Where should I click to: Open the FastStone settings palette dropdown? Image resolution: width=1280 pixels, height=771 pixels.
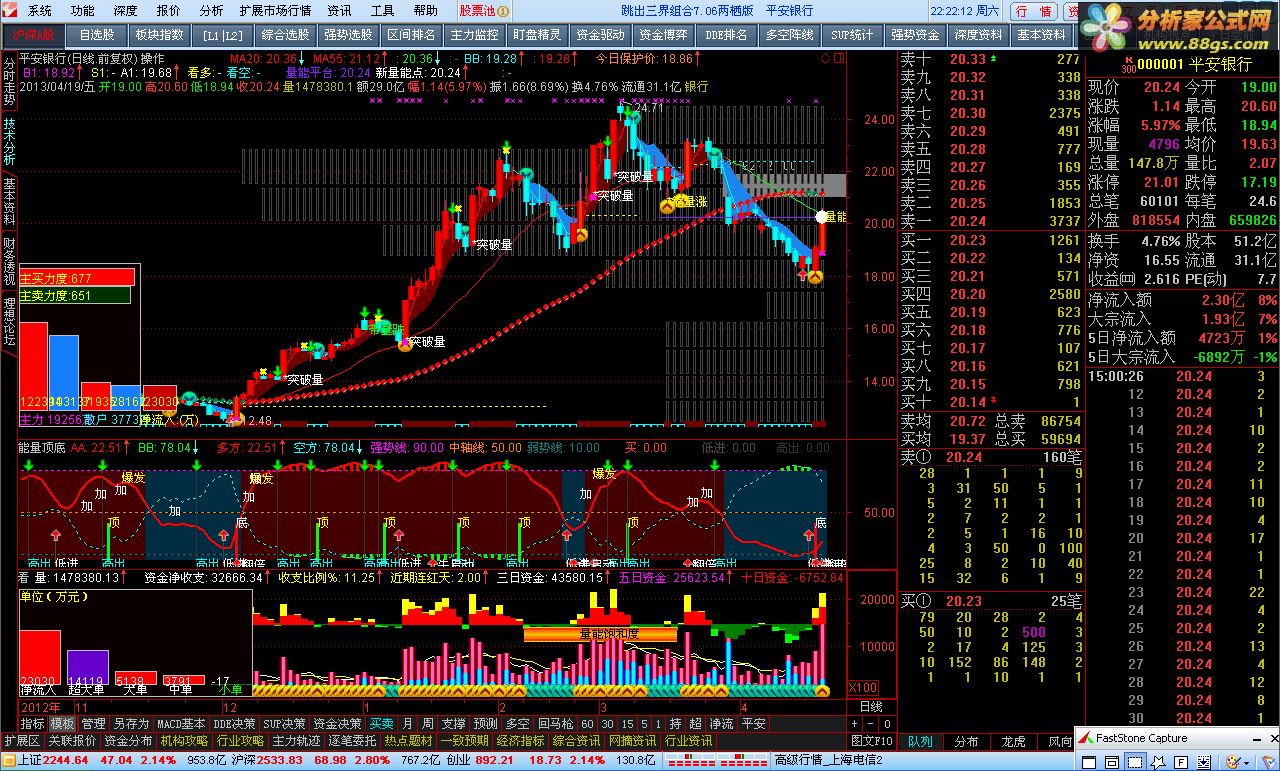coord(1246,761)
